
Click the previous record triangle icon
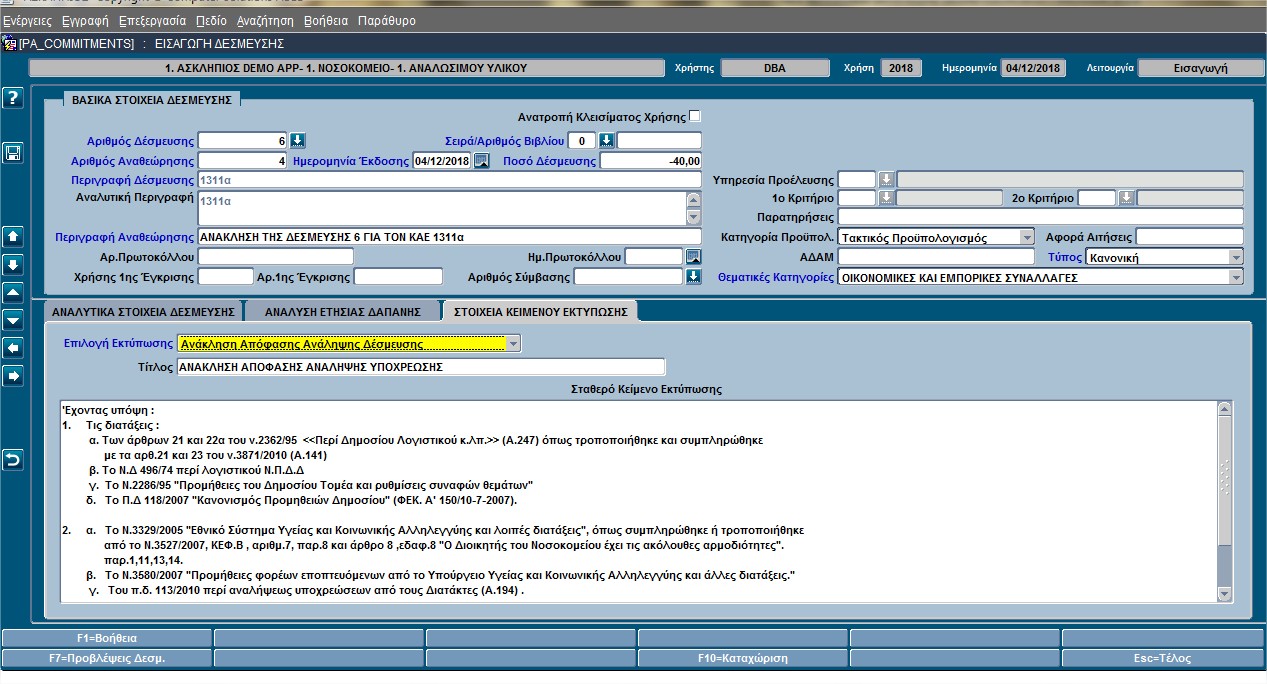(x=13, y=293)
